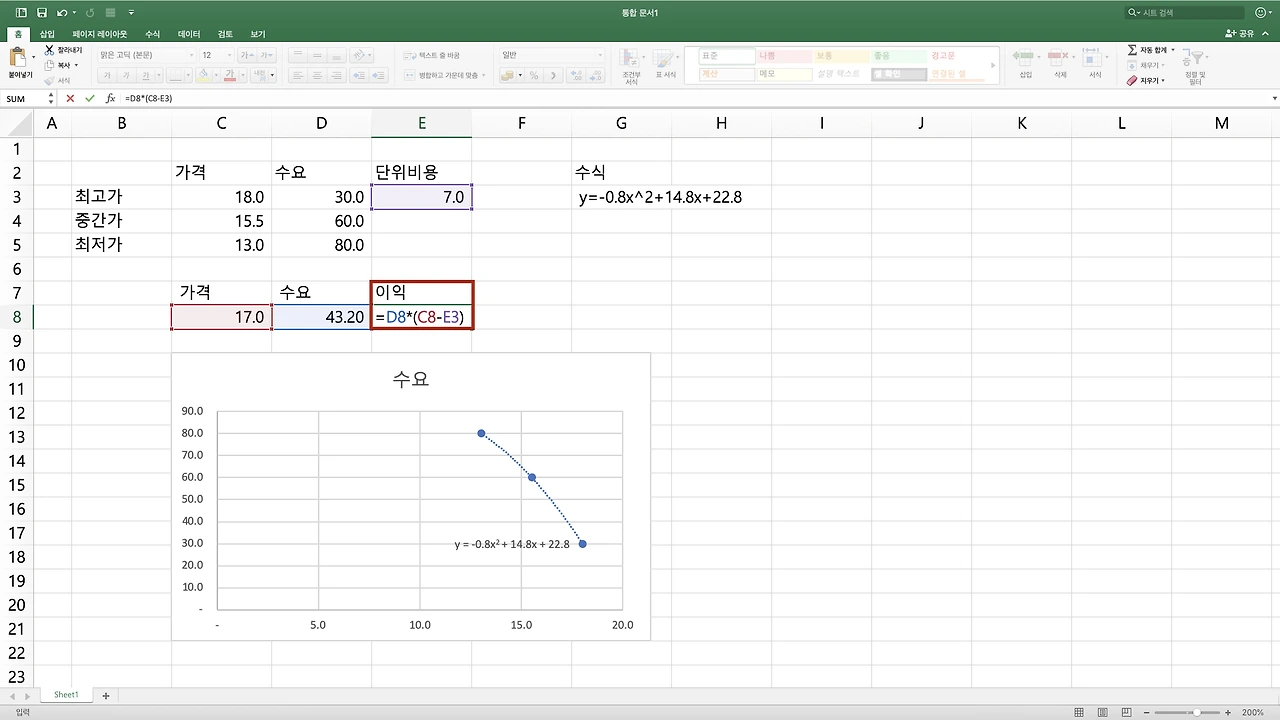Click the AutoSum (자동 합계) sigma icon

1132,50
